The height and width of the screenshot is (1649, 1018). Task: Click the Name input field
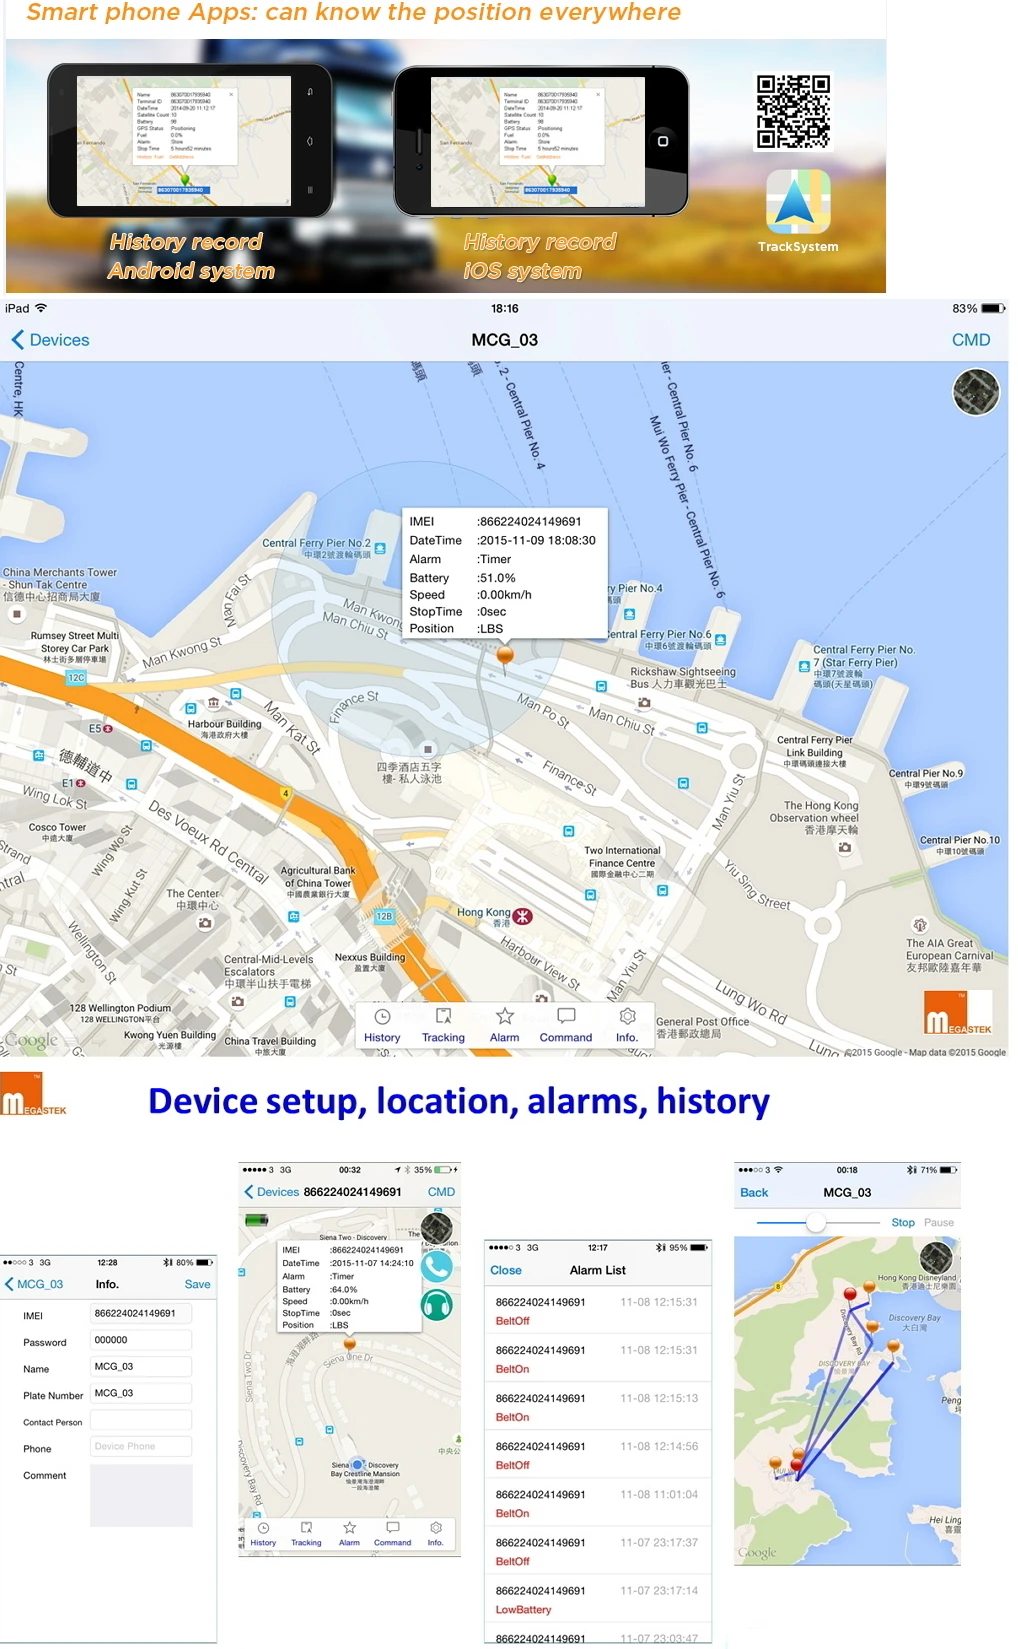click(x=140, y=1367)
